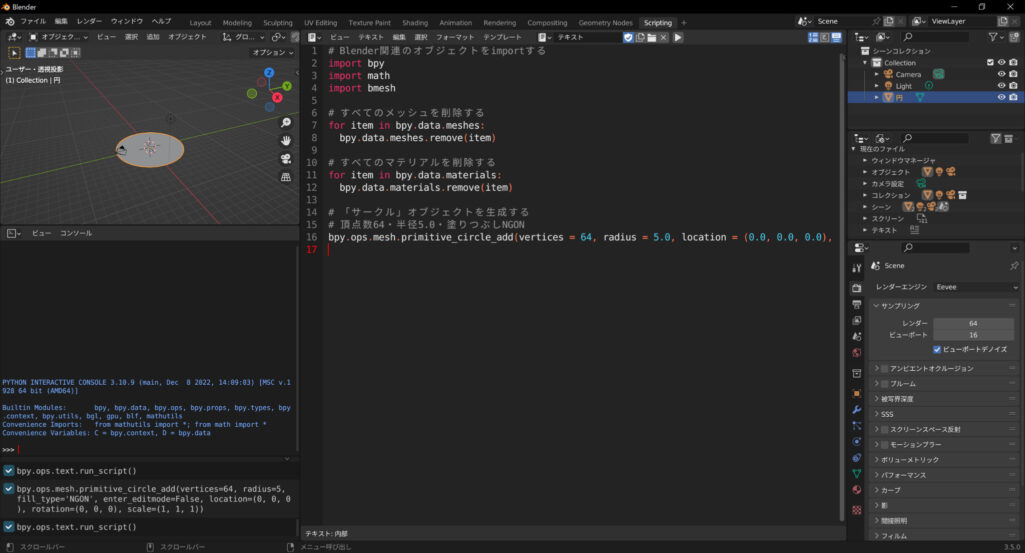Viewport: 1025px width, 553px height.
Task: Pin the Scene properties with pin icon
Action: [1014, 265]
